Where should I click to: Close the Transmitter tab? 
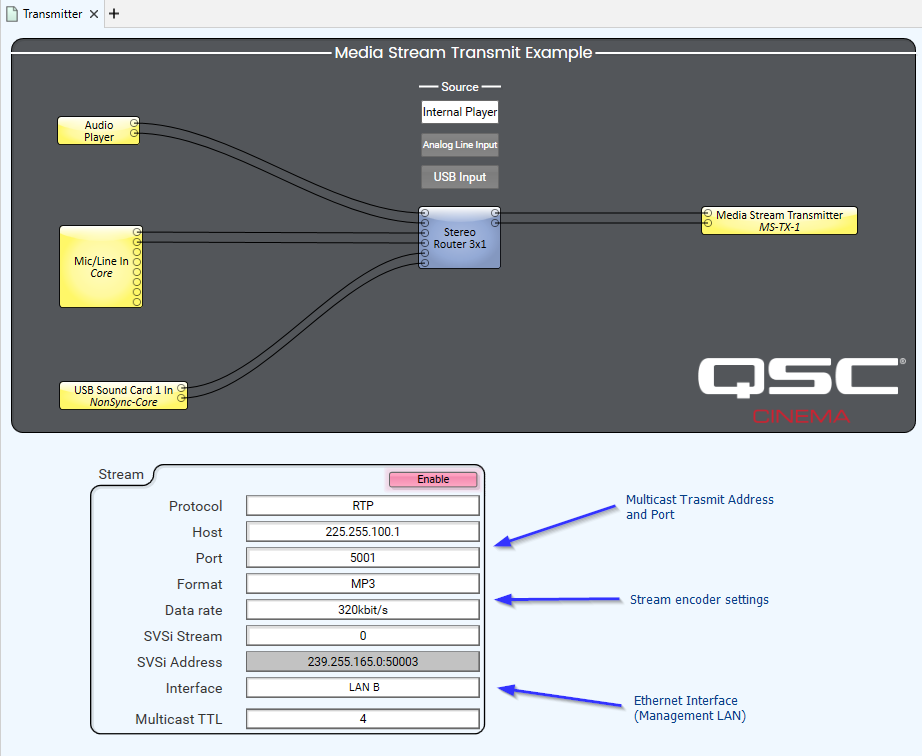click(x=94, y=14)
